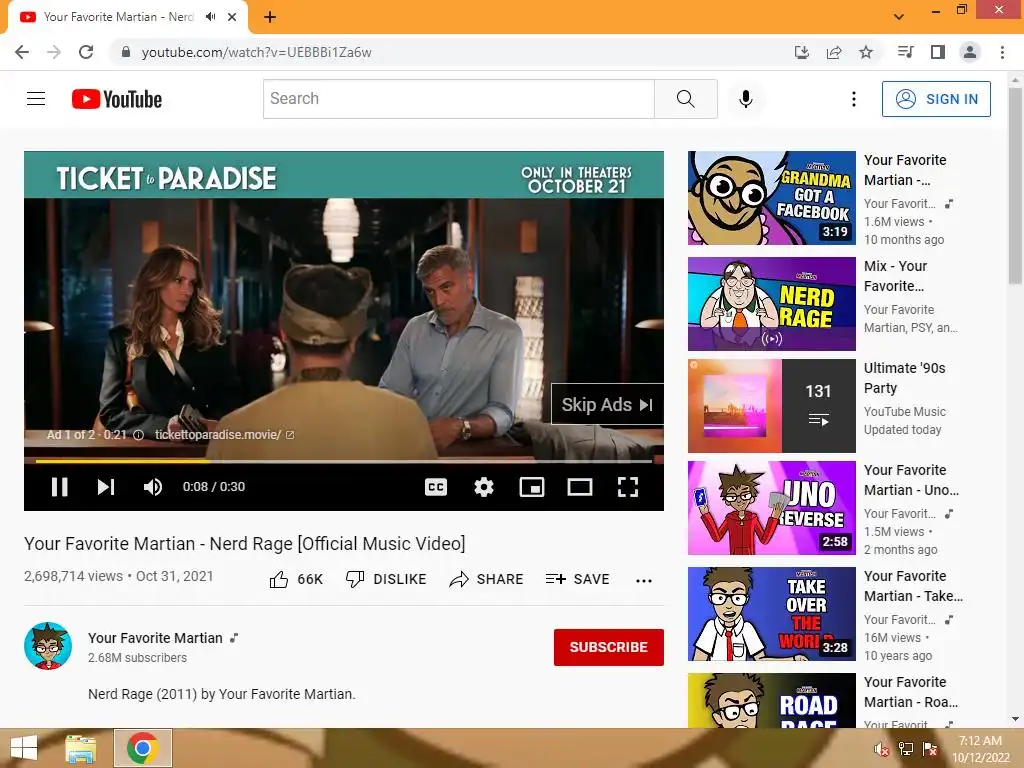Viewport: 1024px width, 768px height.
Task: Open more actions ellipsis under video
Action: pos(644,581)
